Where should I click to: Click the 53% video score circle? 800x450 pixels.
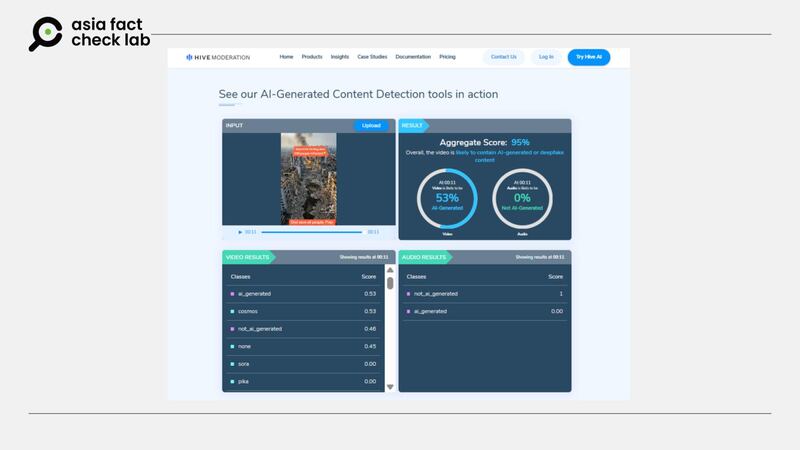pyautogui.click(x=447, y=198)
